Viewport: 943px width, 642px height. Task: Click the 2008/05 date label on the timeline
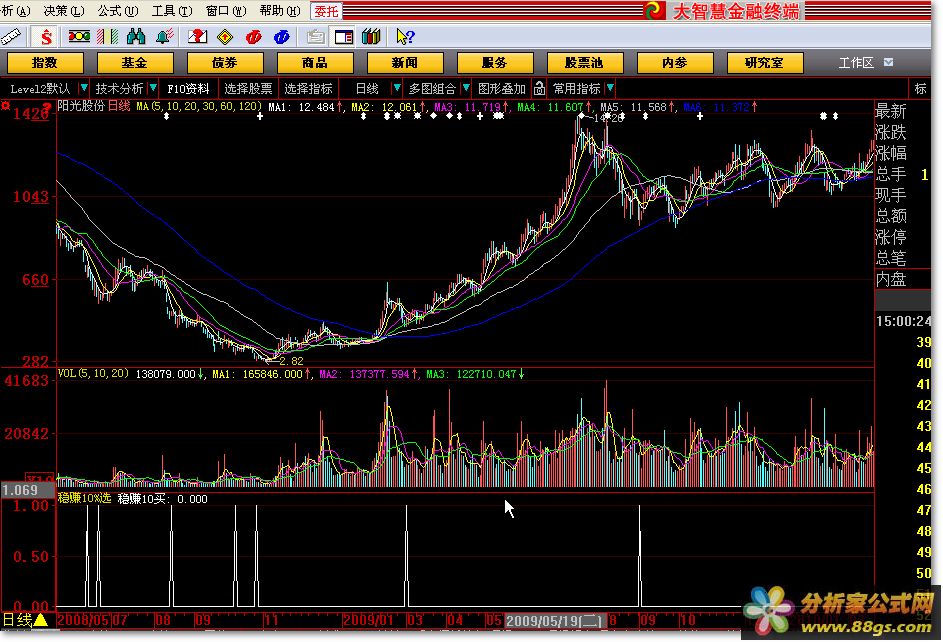pos(83,620)
